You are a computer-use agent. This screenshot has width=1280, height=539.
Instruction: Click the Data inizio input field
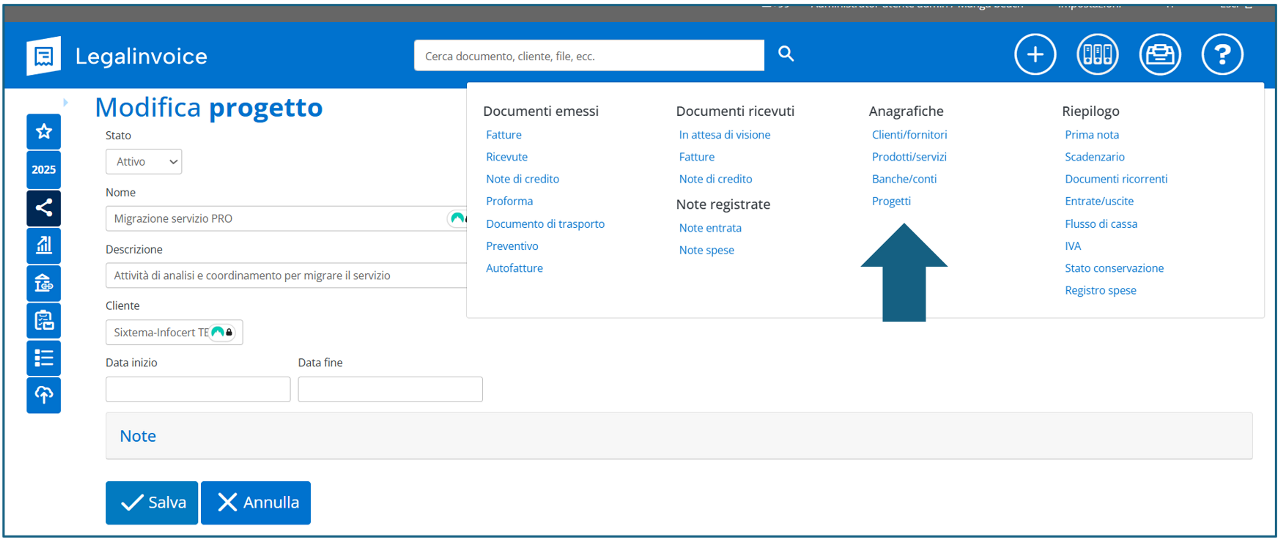tap(198, 390)
